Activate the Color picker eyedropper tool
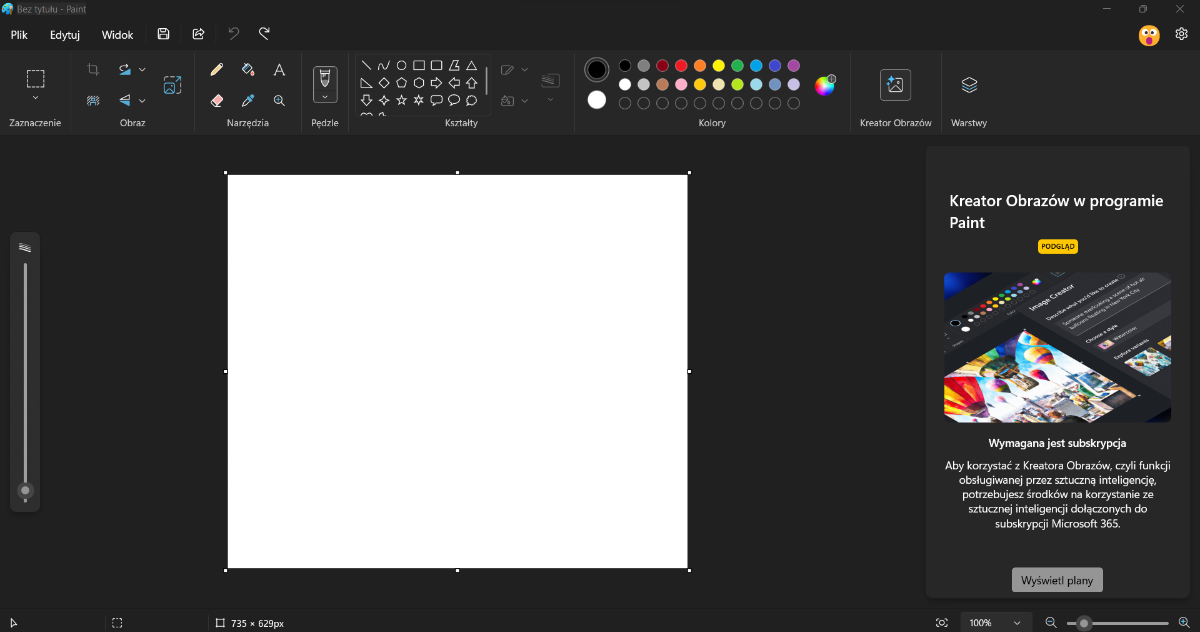 click(248, 100)
